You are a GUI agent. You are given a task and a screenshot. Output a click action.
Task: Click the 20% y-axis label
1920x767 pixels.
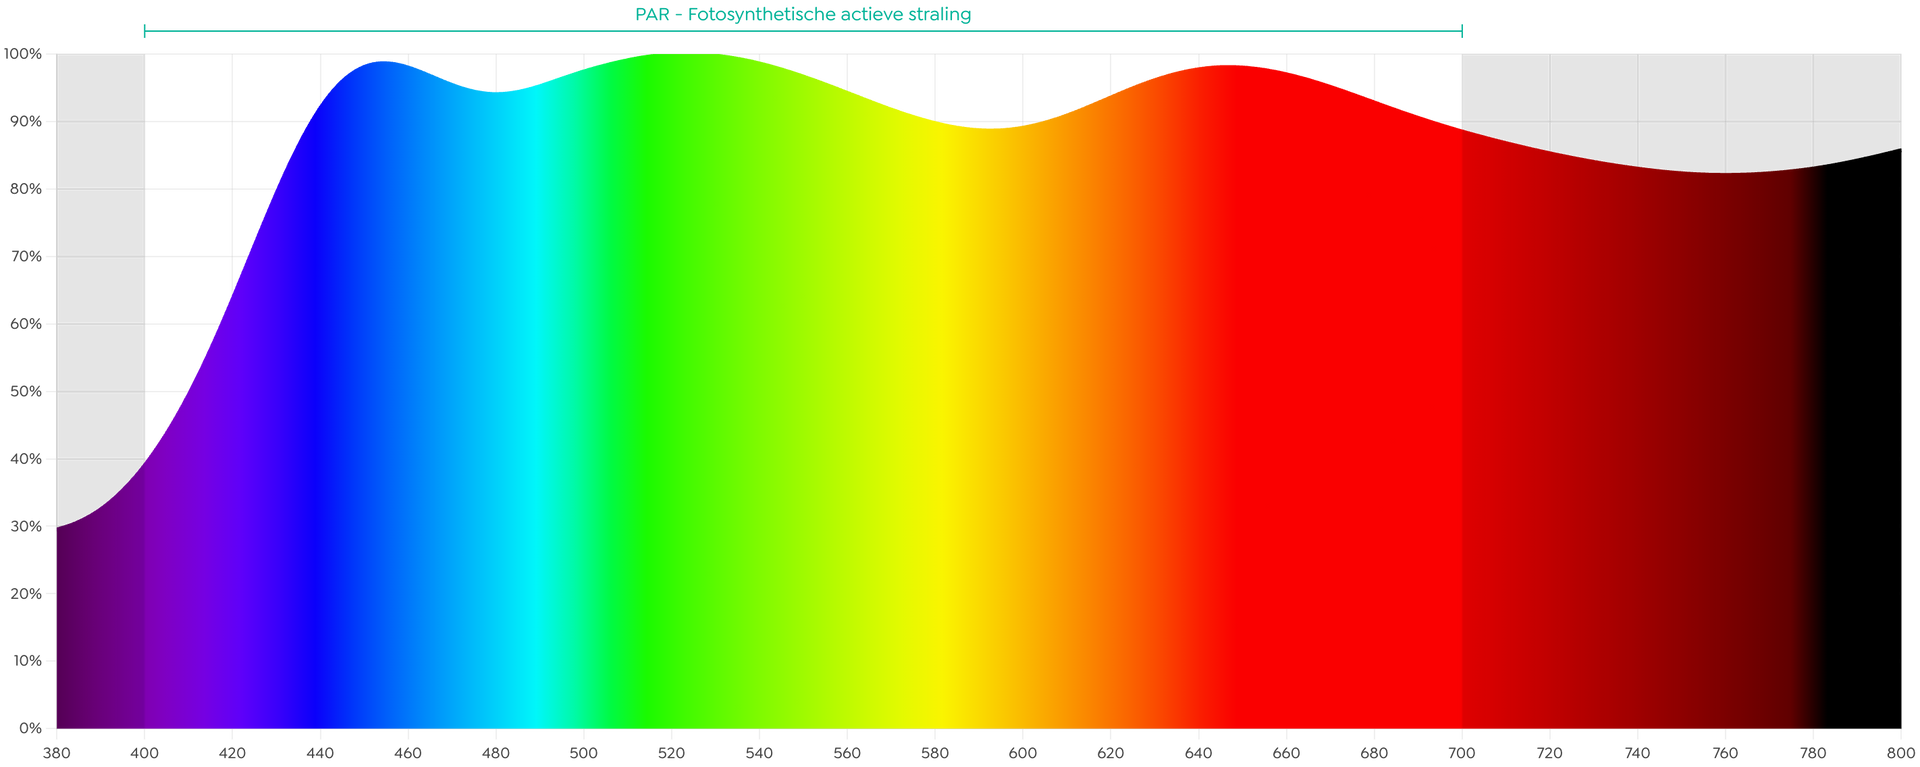[x=25, y=593]
